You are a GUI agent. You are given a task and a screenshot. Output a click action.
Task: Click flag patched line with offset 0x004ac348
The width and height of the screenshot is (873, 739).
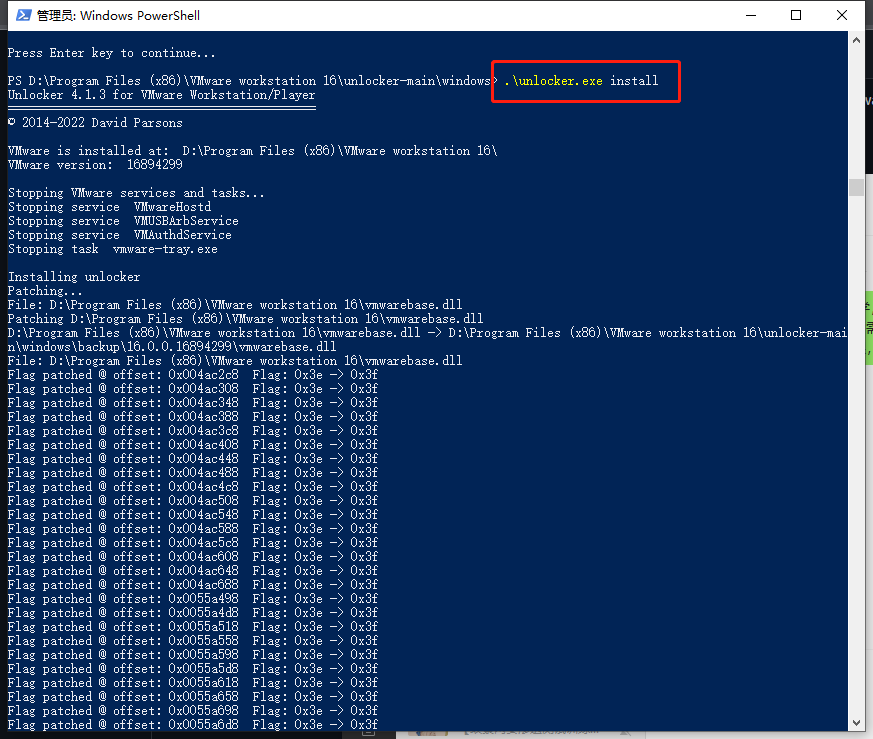(x=193, y=403)
